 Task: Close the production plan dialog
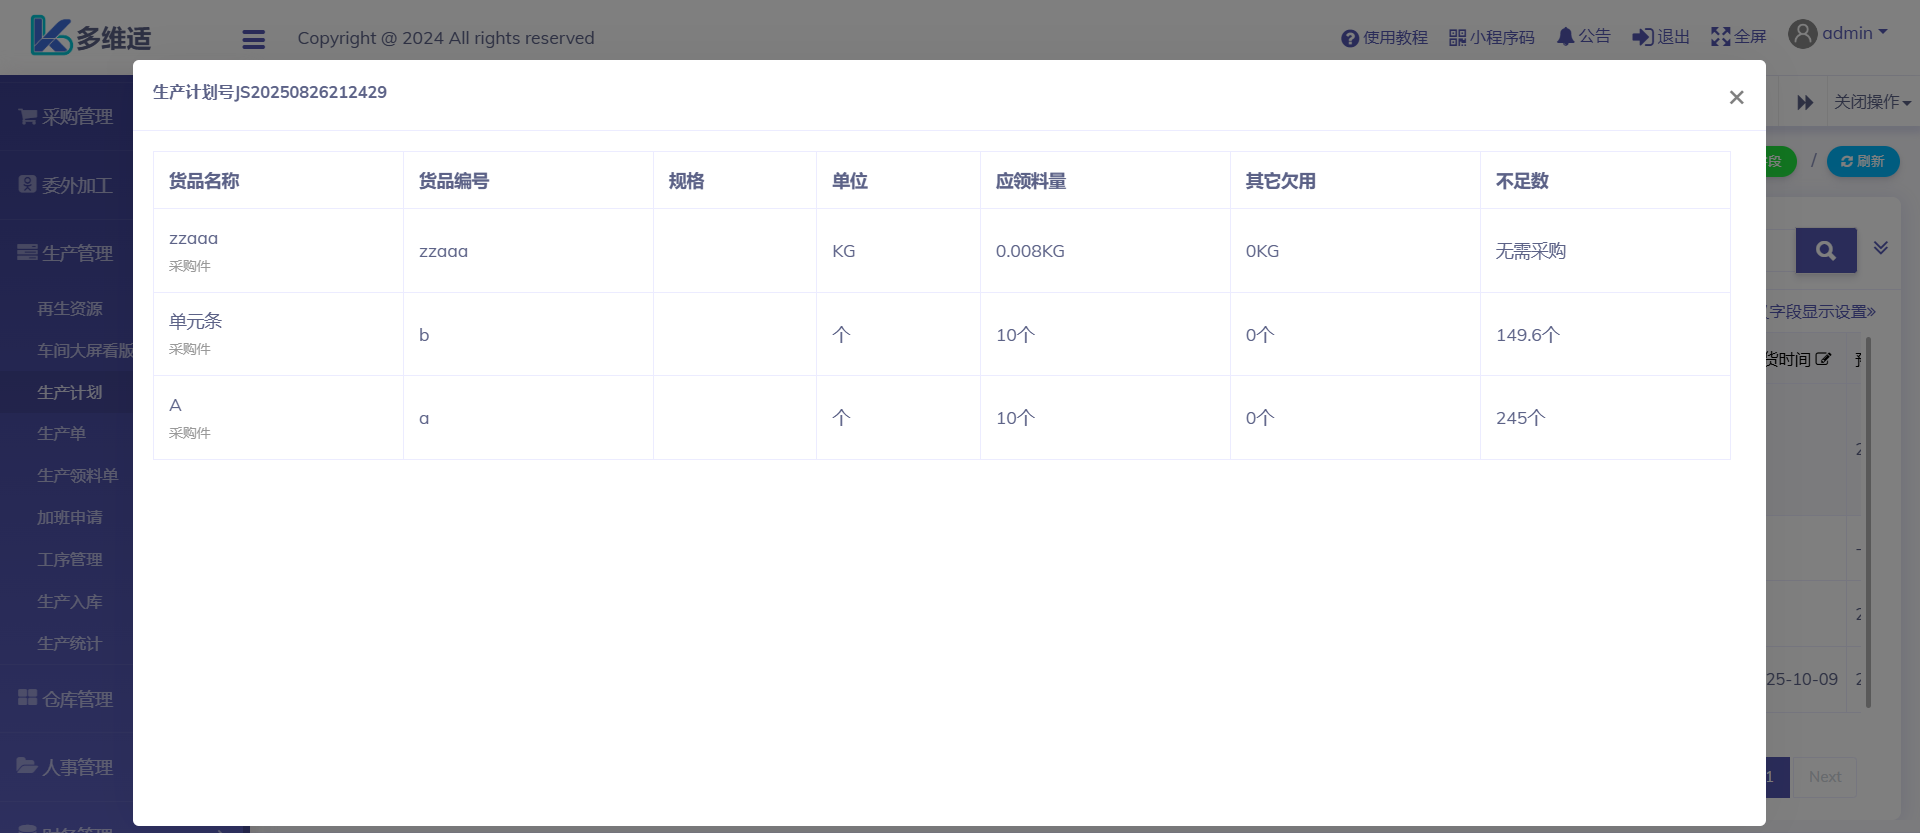click(x=1736, y=97)
